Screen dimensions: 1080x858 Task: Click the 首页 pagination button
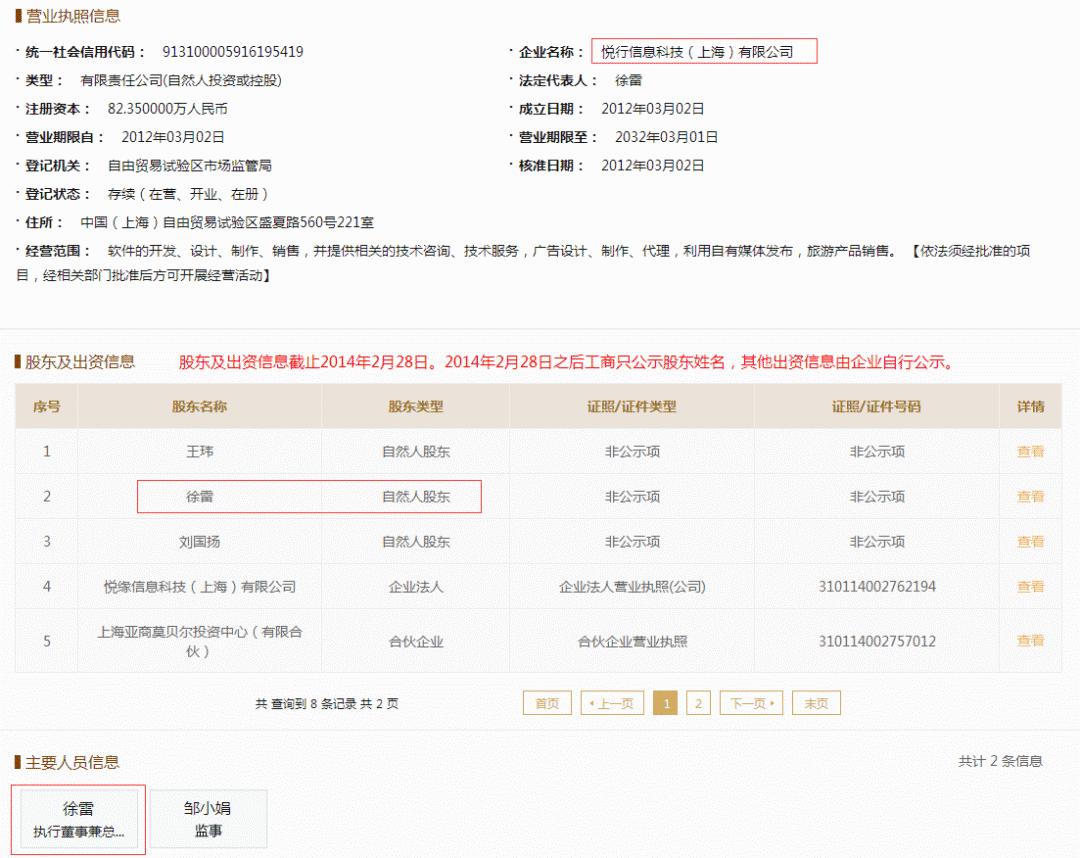[x=547, y=703]
